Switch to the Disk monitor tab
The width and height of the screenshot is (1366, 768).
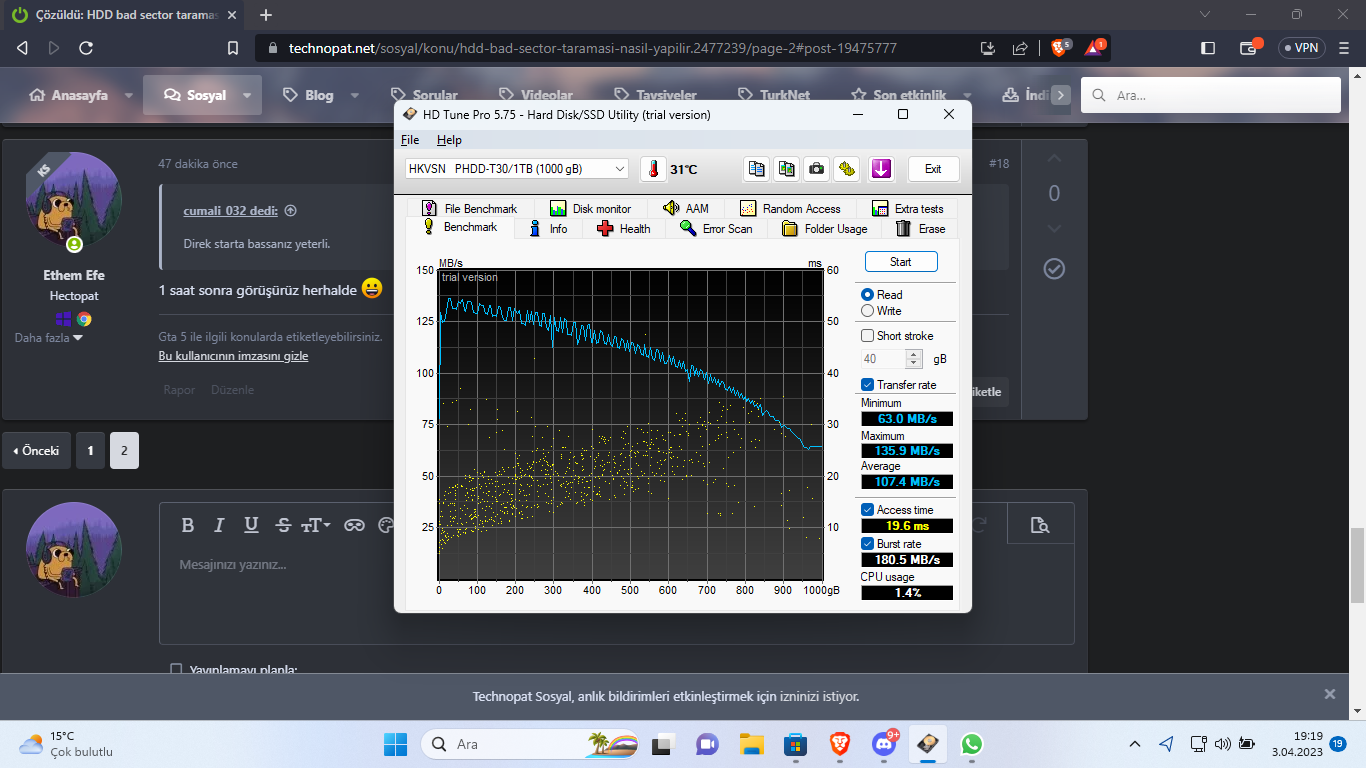[x=590, y=208]
